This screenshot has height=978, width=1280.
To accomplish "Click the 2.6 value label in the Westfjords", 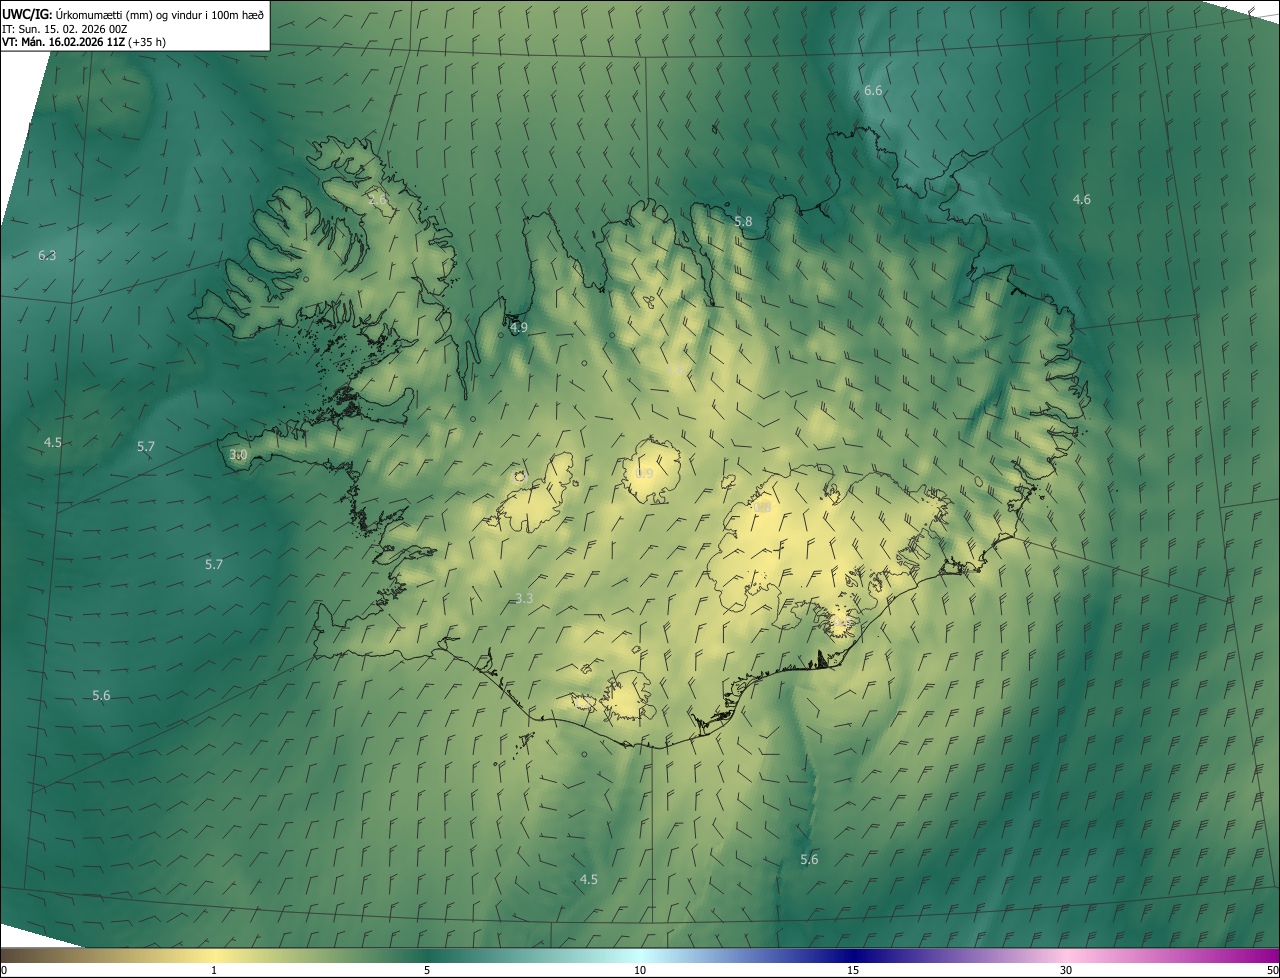I will [x=378, y=200].
